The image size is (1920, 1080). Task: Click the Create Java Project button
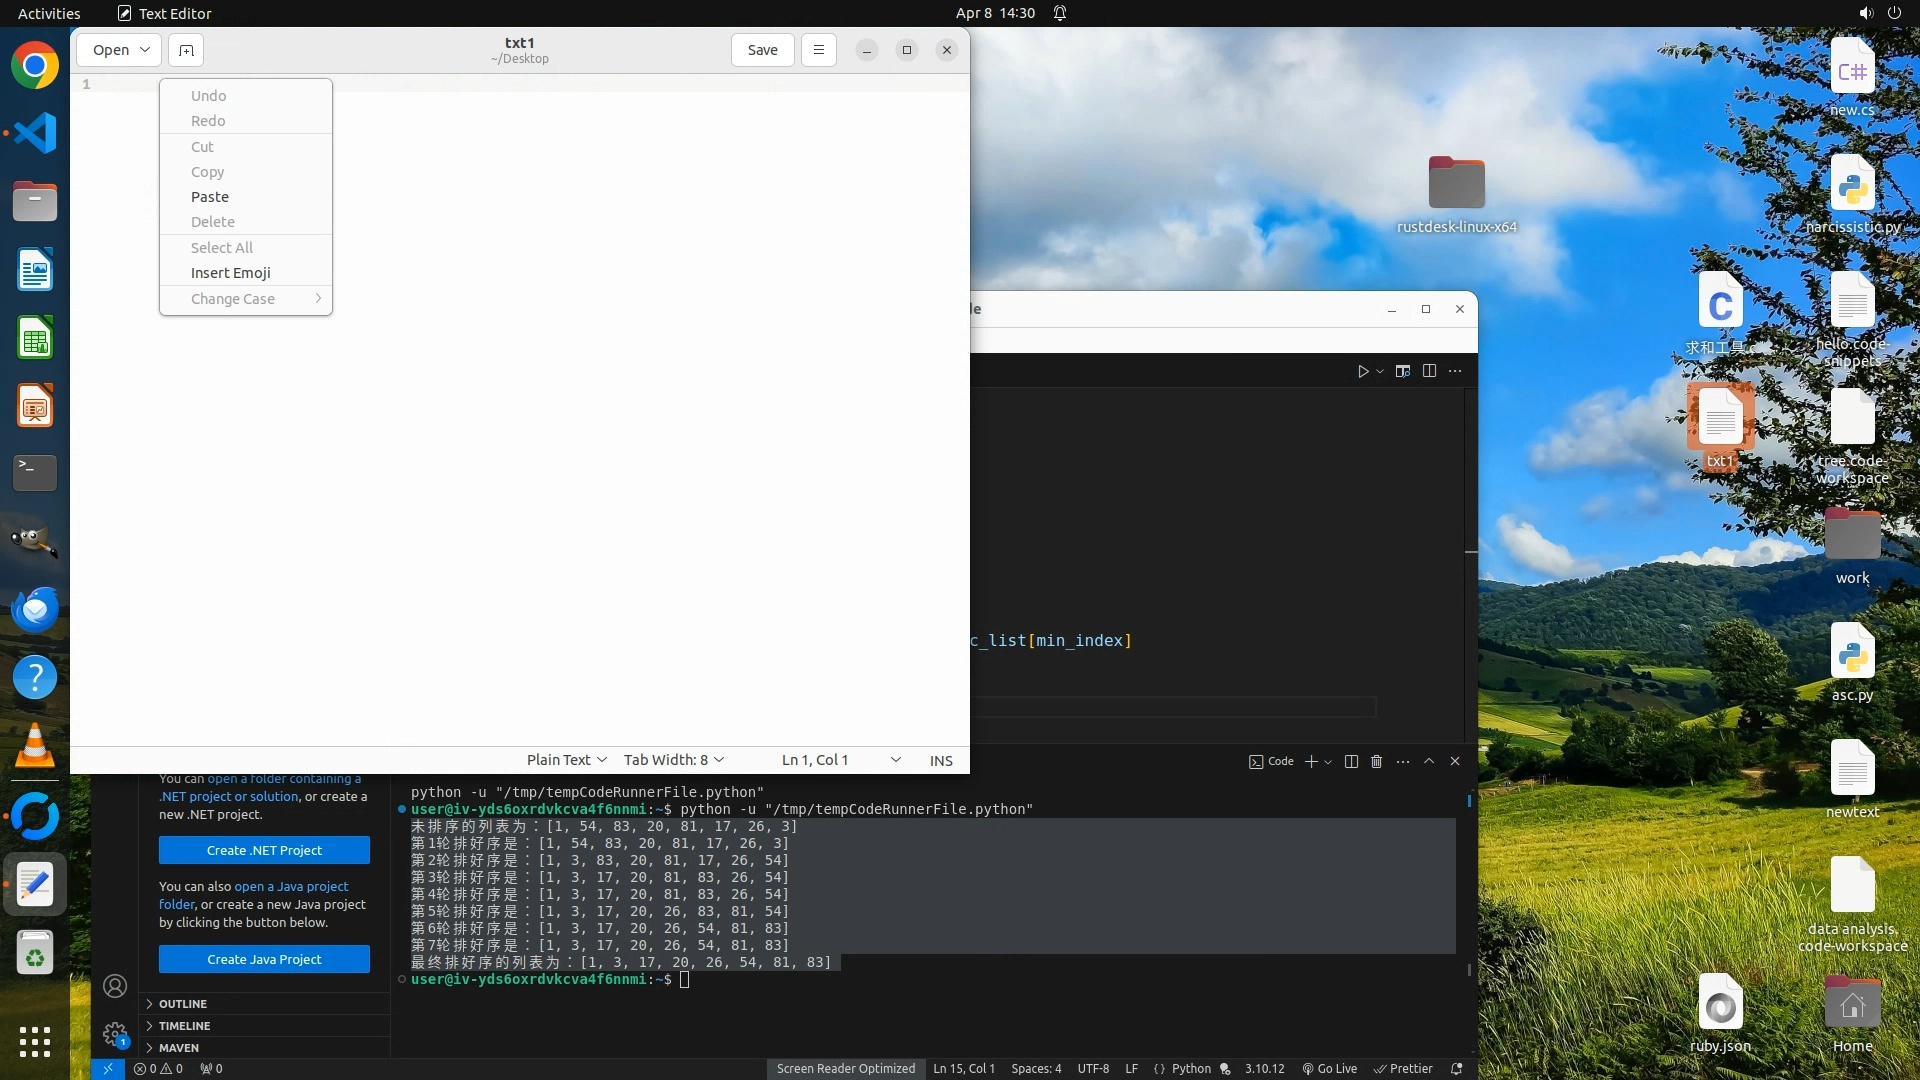pyautogui.click(x=264, y=959)
